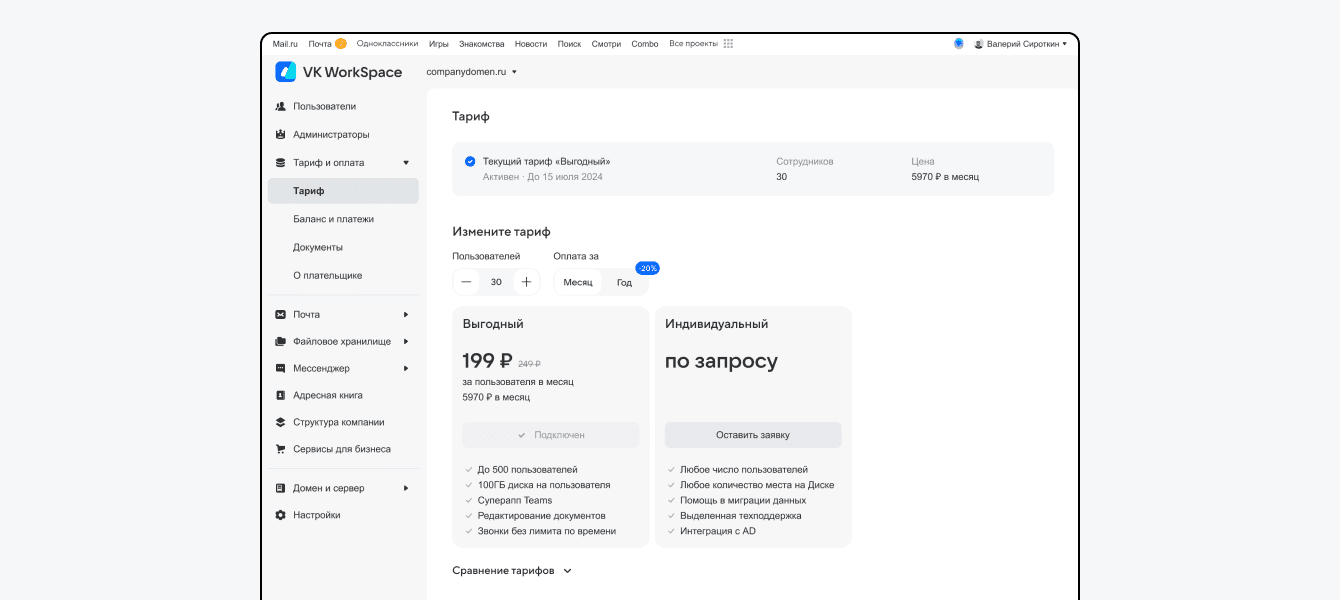The height and width of the screenshot is (600, 1340).
Task: Increase user count with plus button
Action: click(x=526, y=282)
